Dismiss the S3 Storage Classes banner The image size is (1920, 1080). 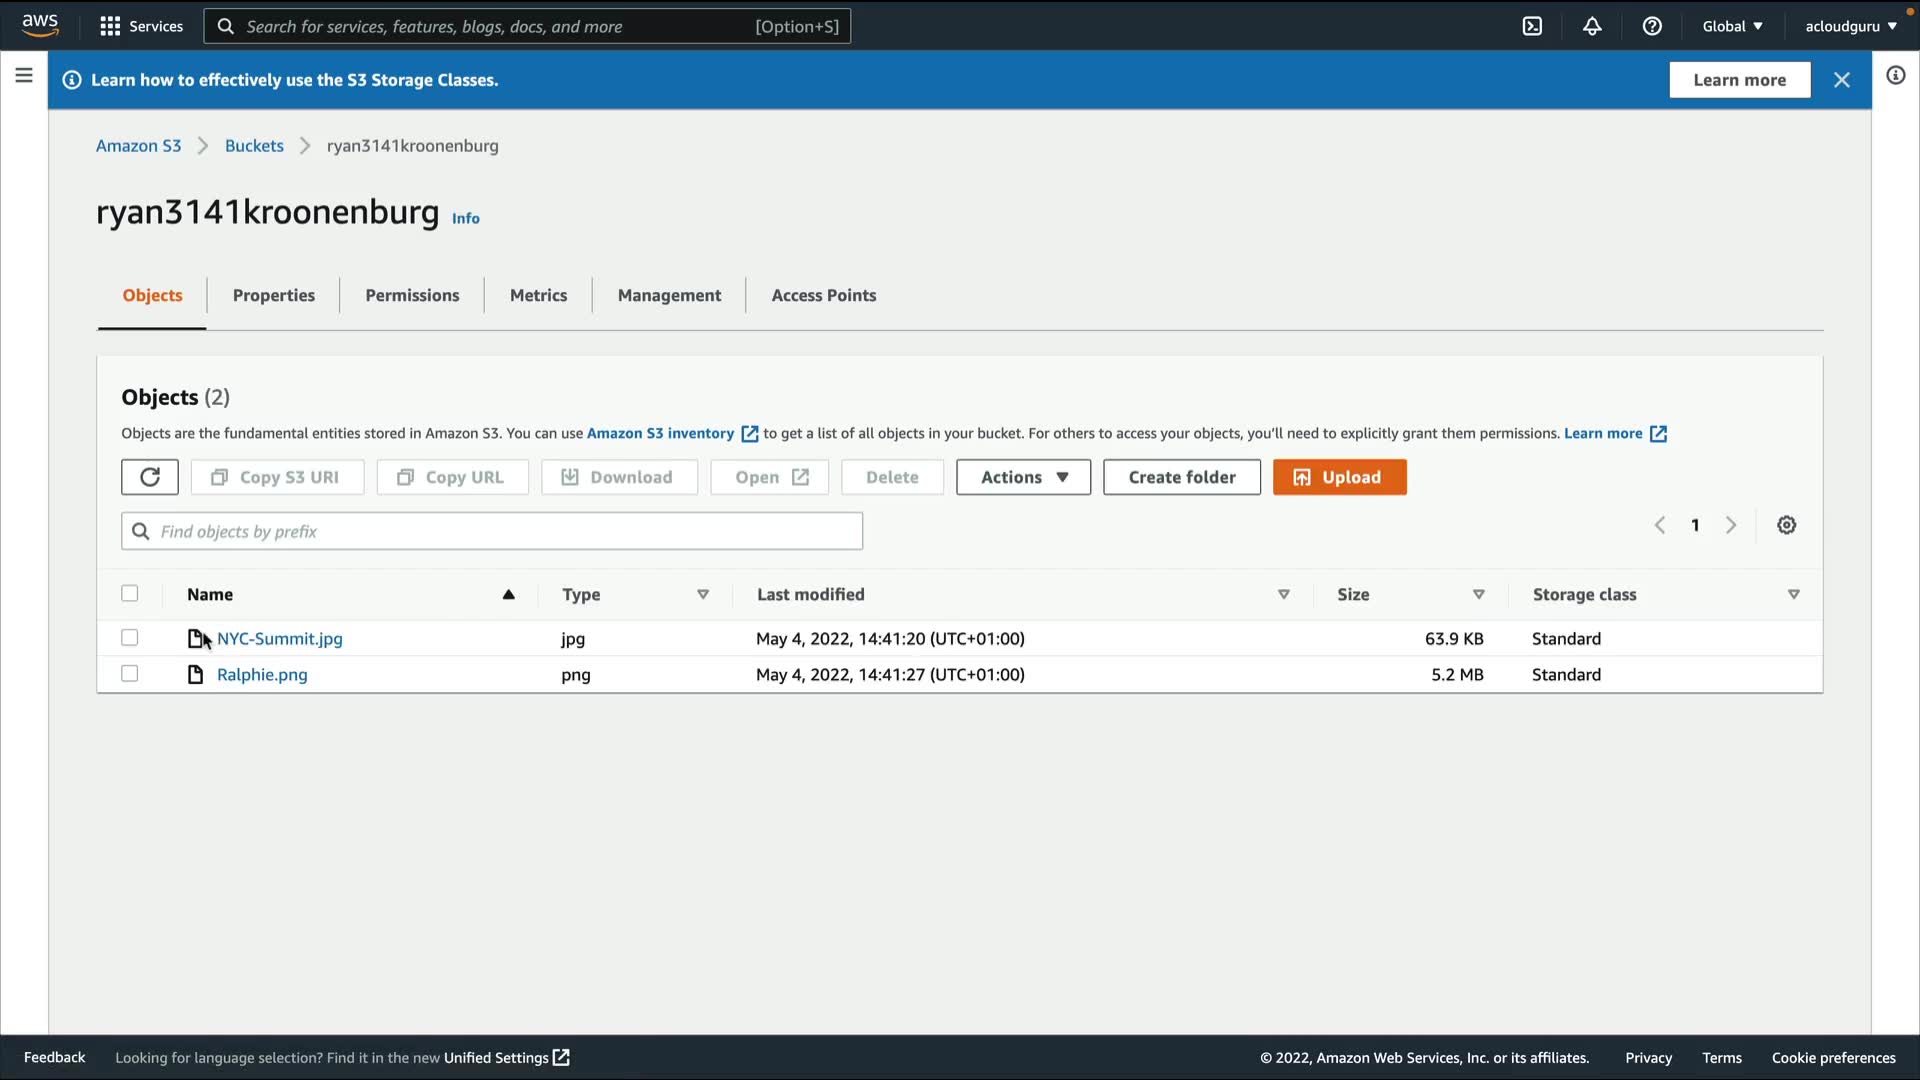point(1841,80)
